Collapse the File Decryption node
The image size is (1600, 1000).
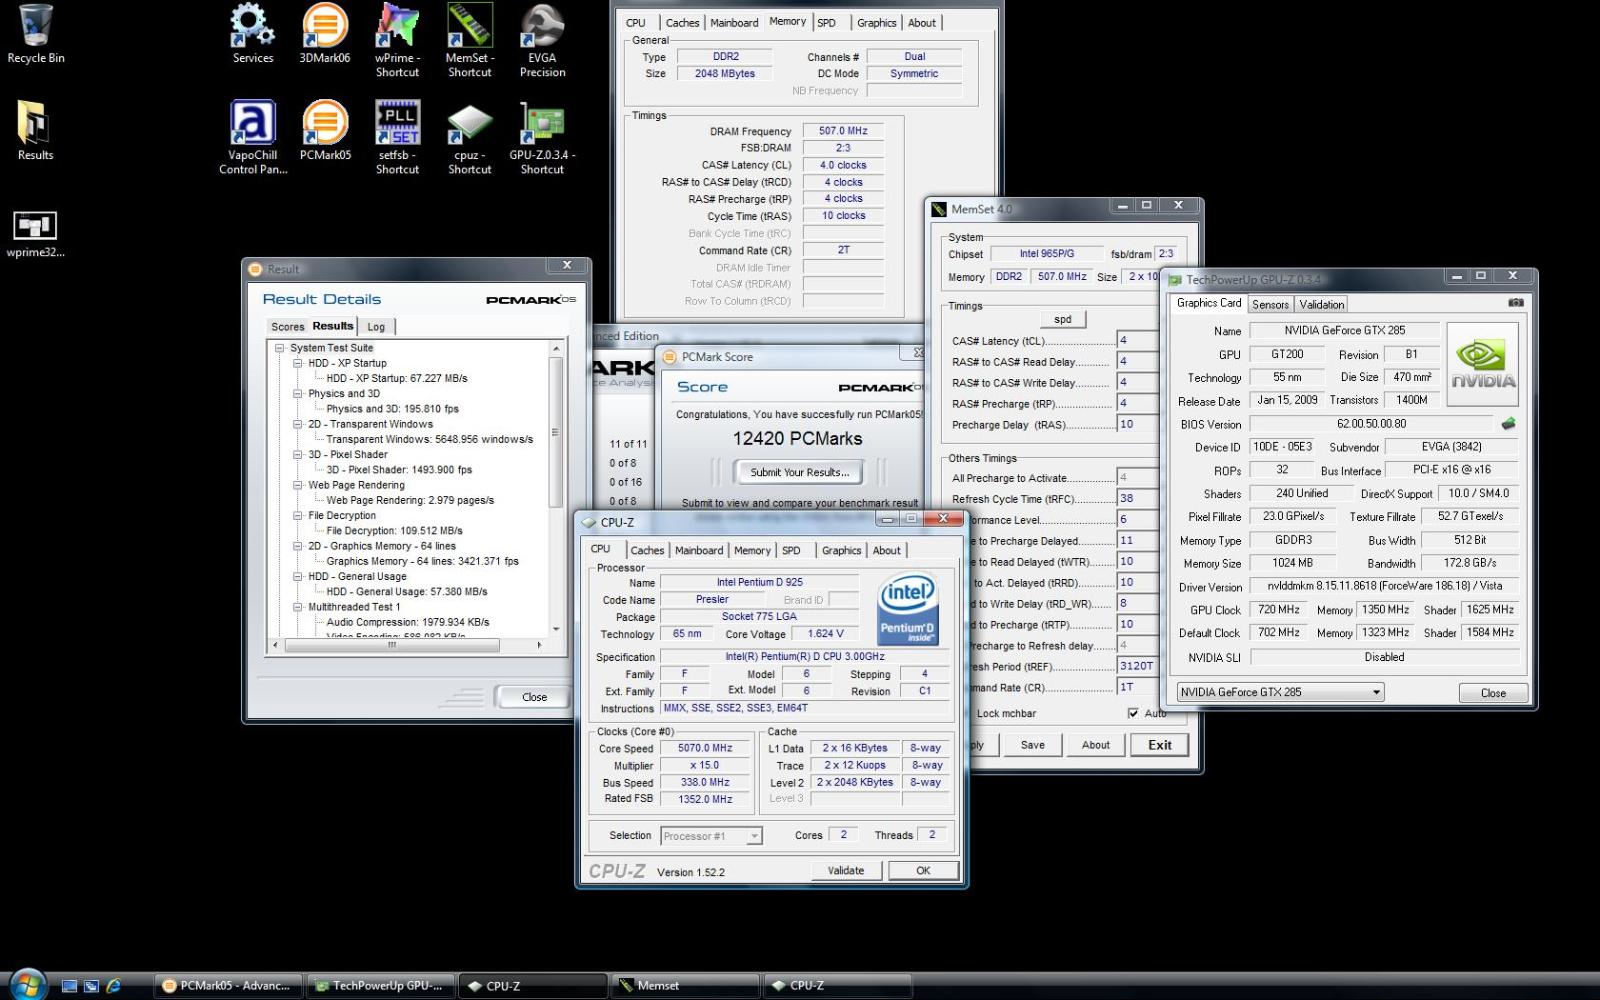(x=298, y=515)
